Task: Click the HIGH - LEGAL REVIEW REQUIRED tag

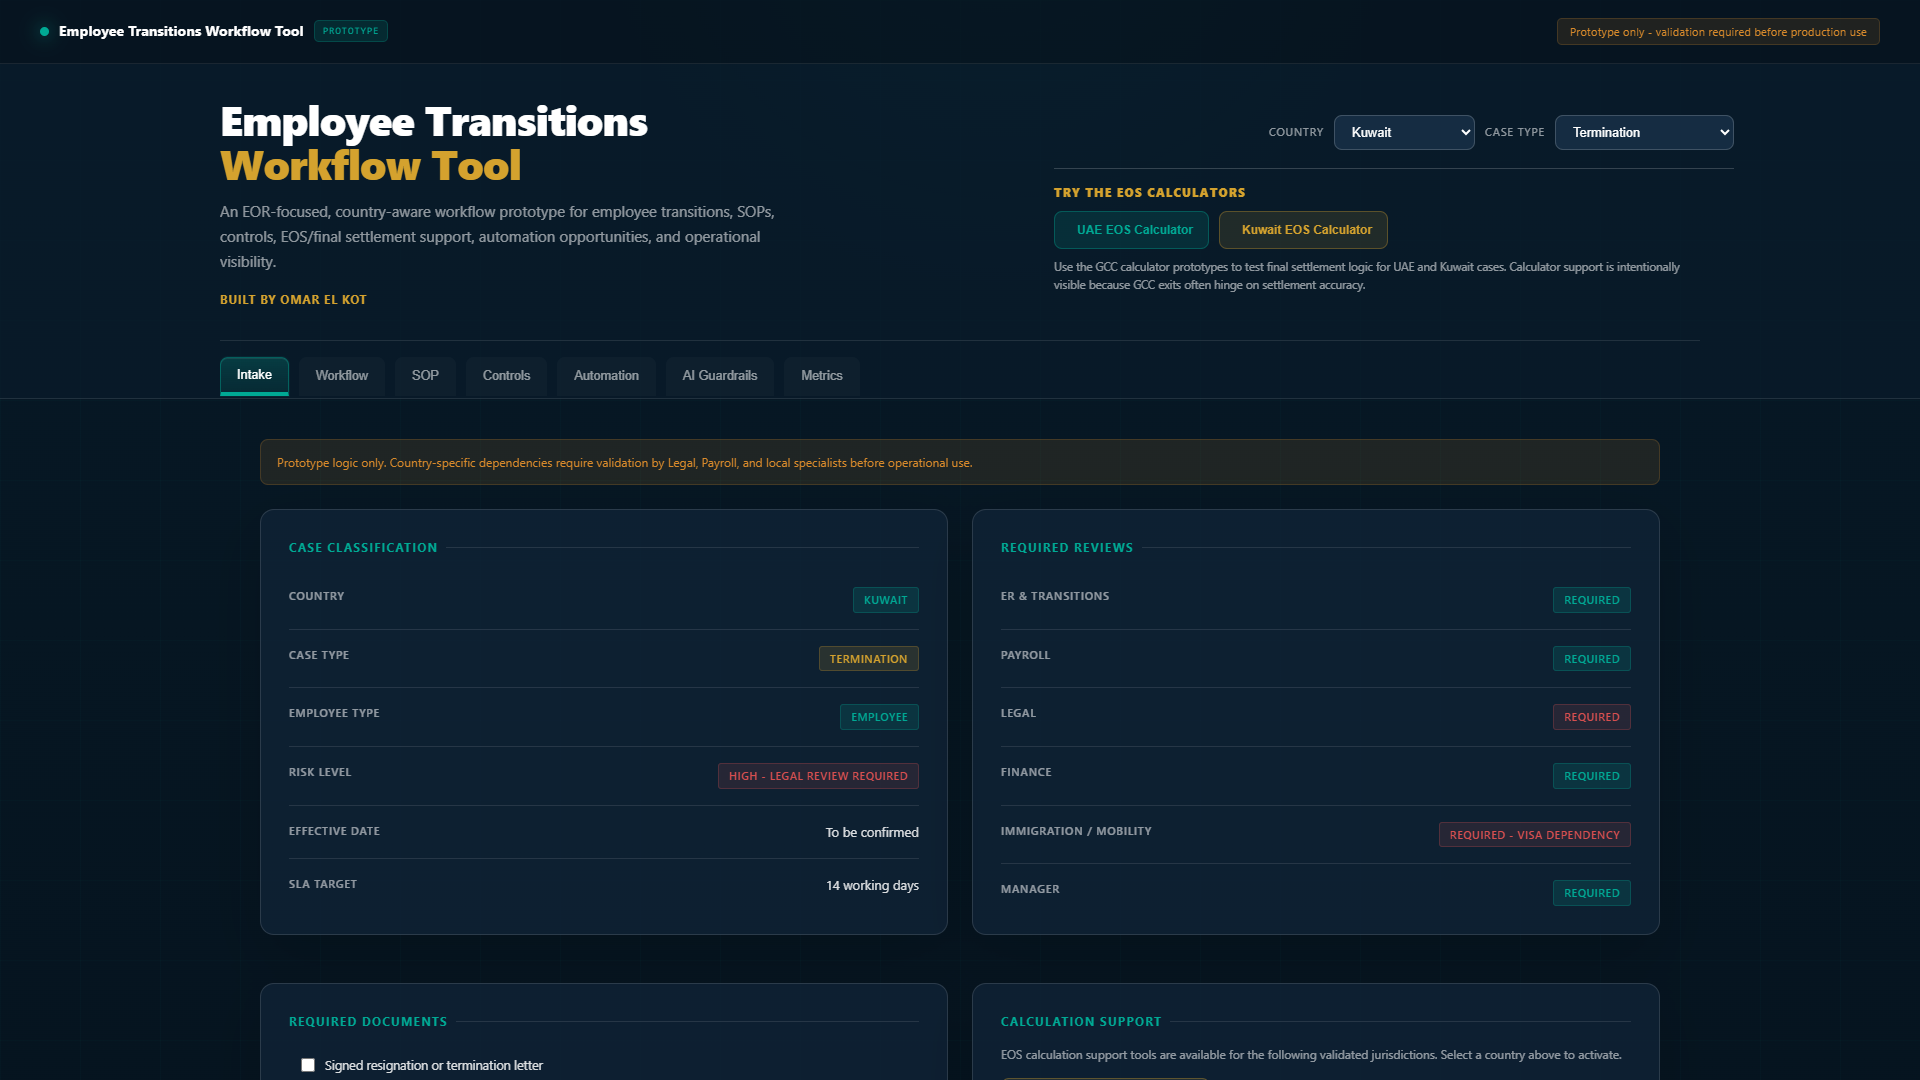Action: click(x=818, y=776)
